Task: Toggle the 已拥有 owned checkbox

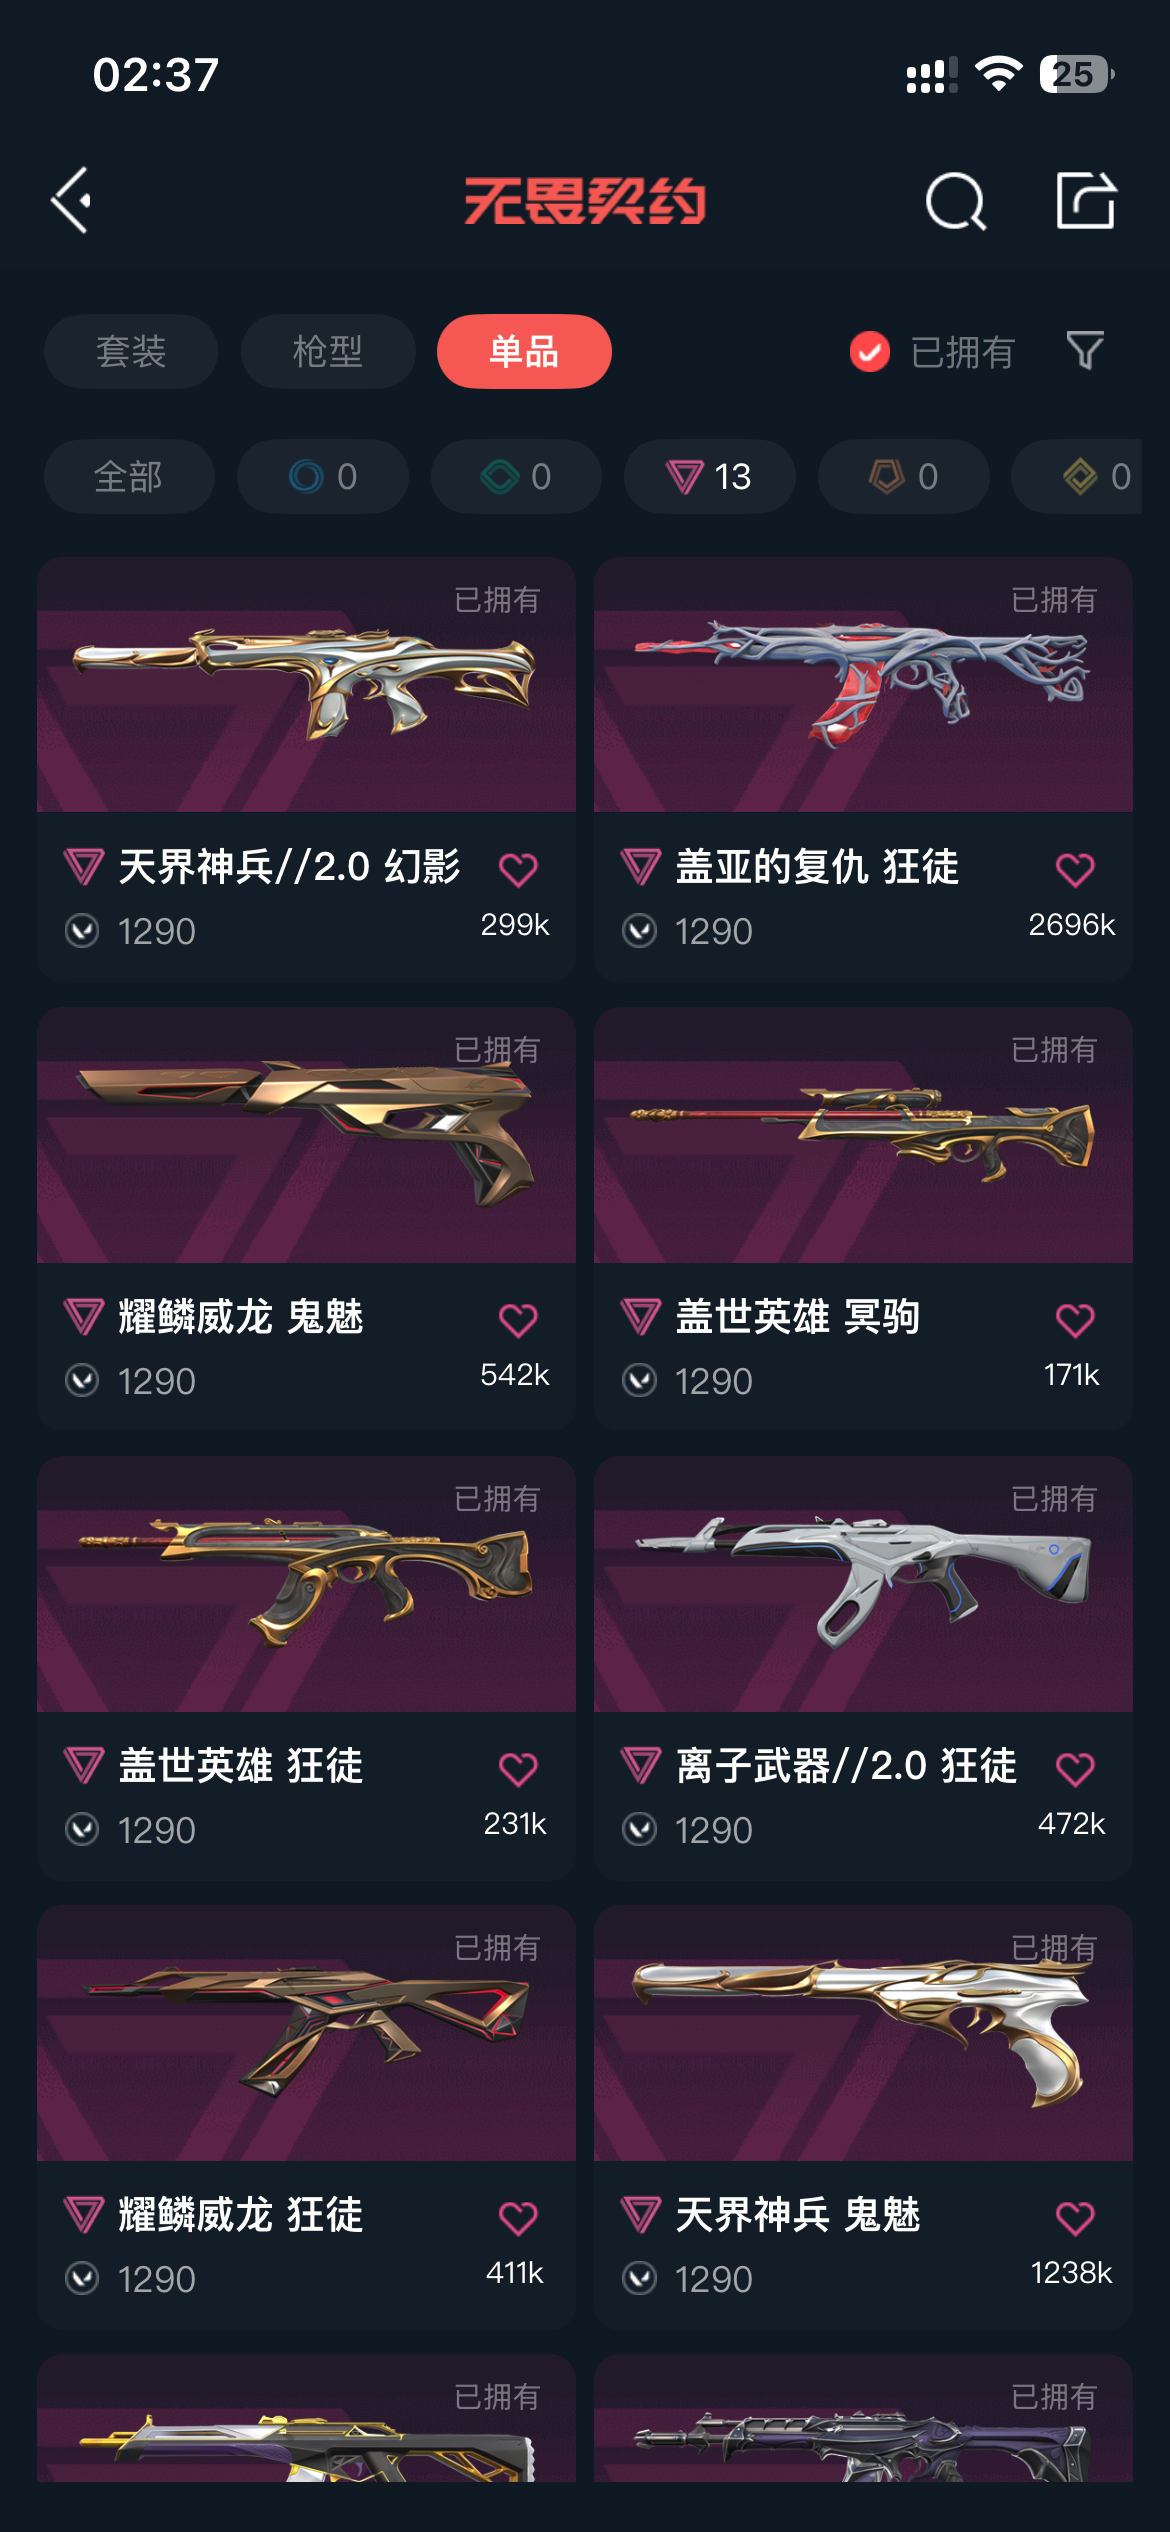Action: click(870, 351)
